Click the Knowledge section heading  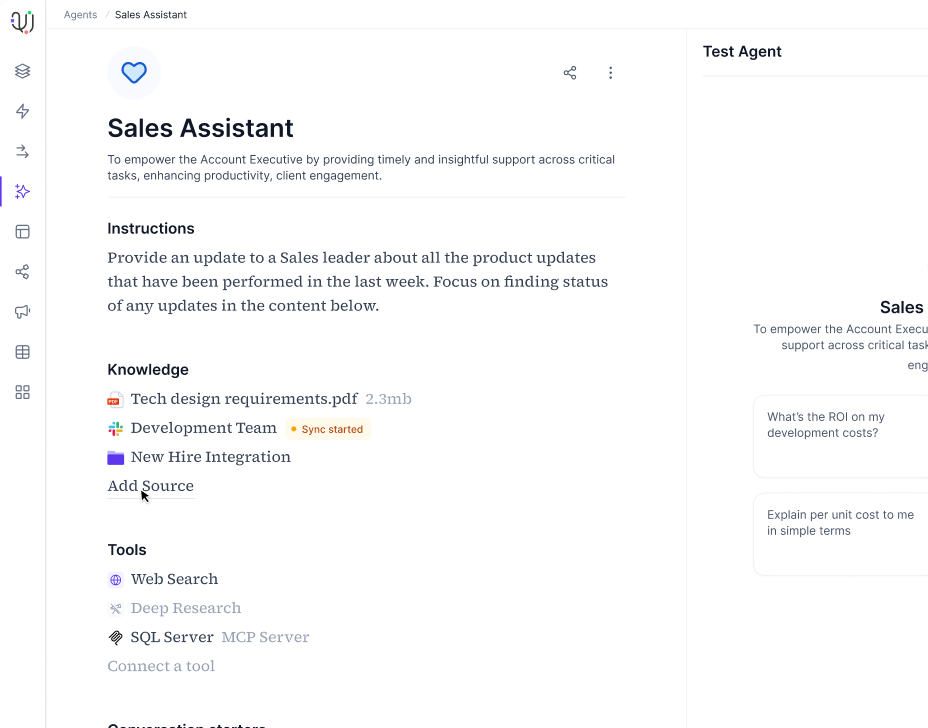(x=148, y=370)
